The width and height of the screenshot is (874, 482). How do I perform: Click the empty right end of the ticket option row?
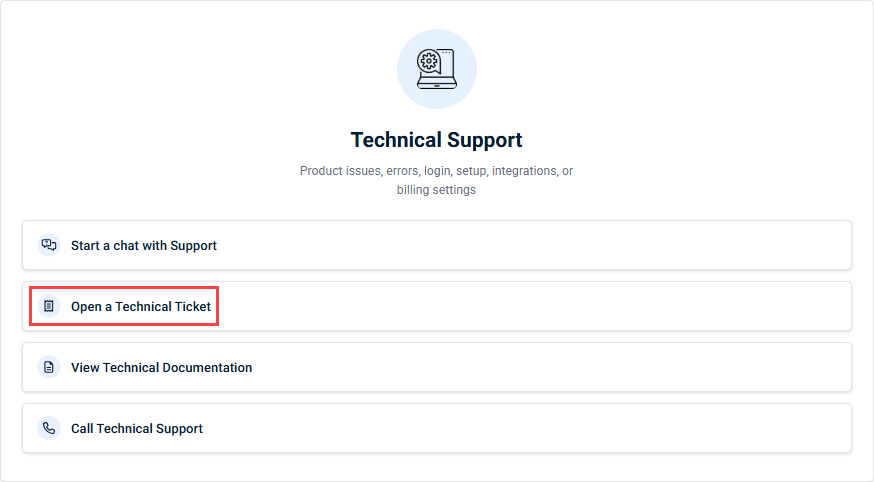(x=800, y=306)
